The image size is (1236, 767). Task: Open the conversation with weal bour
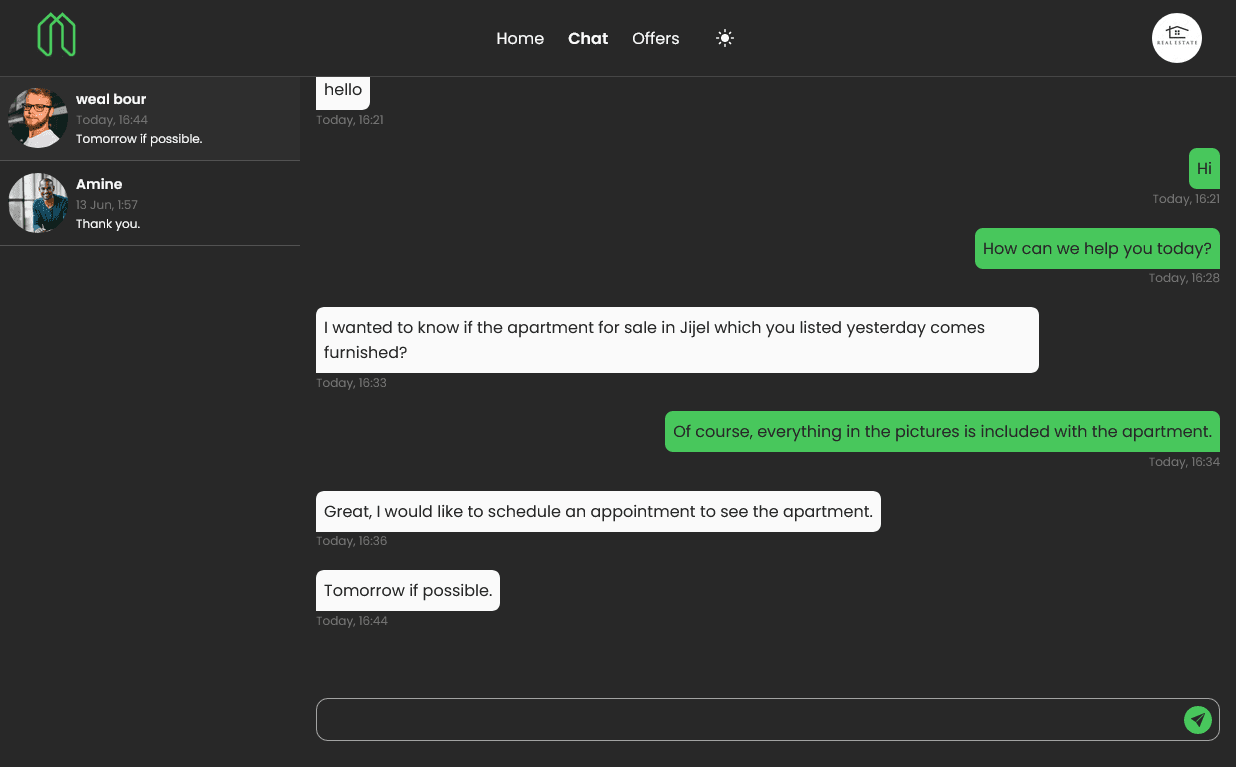click(x=150, y=118)
